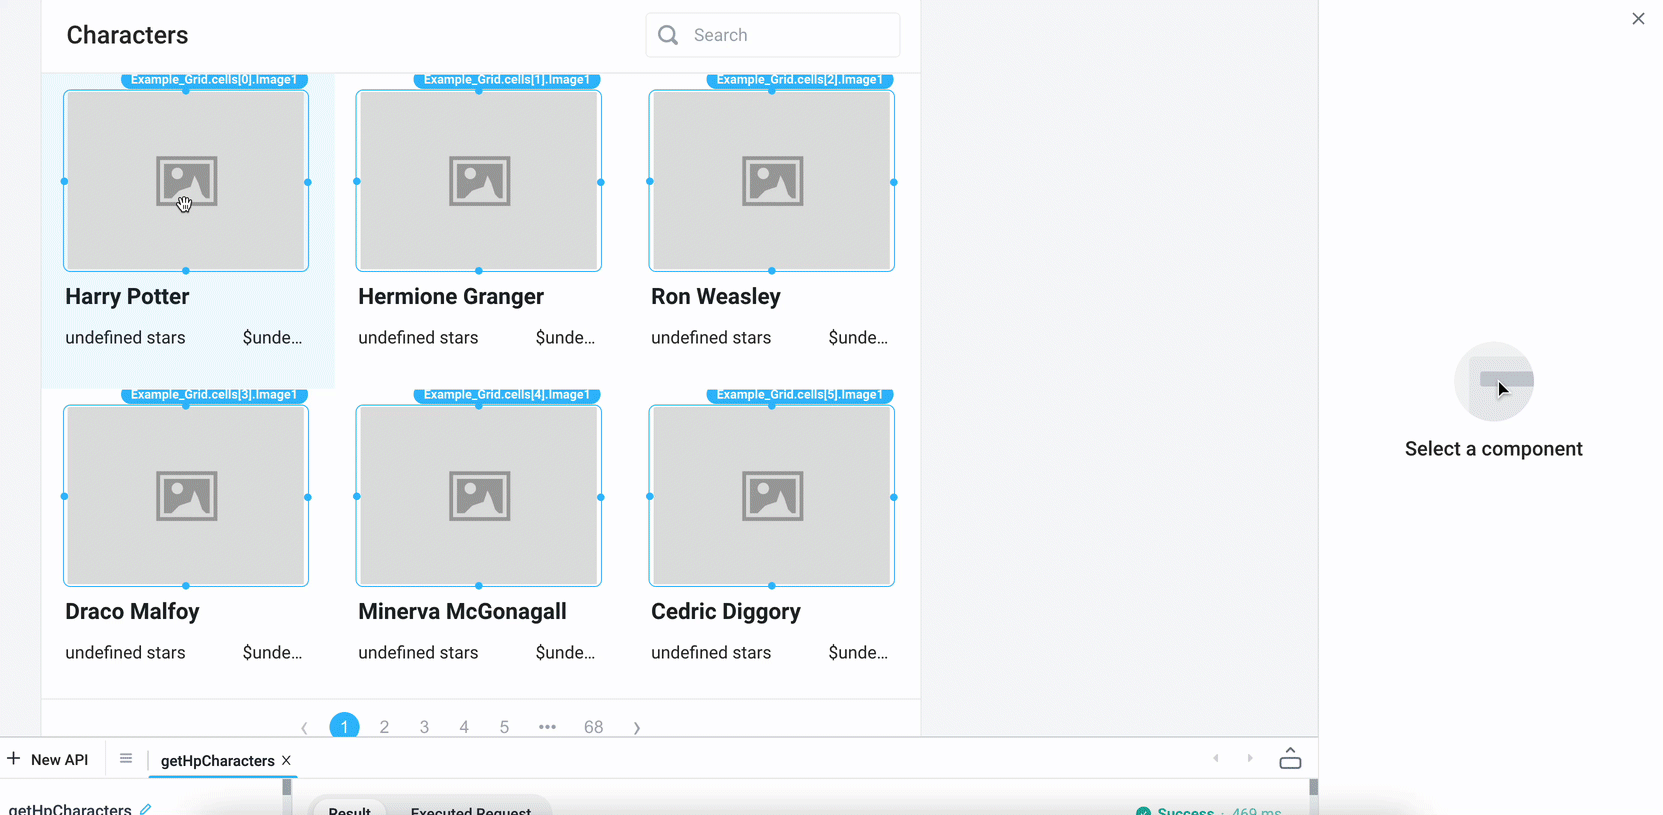The width and height of the screenshot is (1663, 815).
Task: Close the right property pane
Action: pos(1638,19)
